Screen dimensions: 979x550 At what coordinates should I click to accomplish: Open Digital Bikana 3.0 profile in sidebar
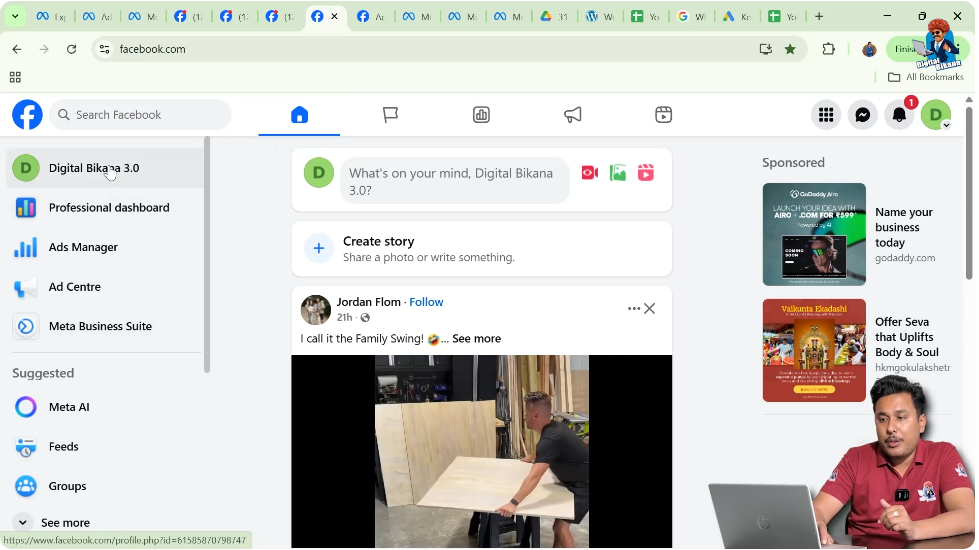105,168
